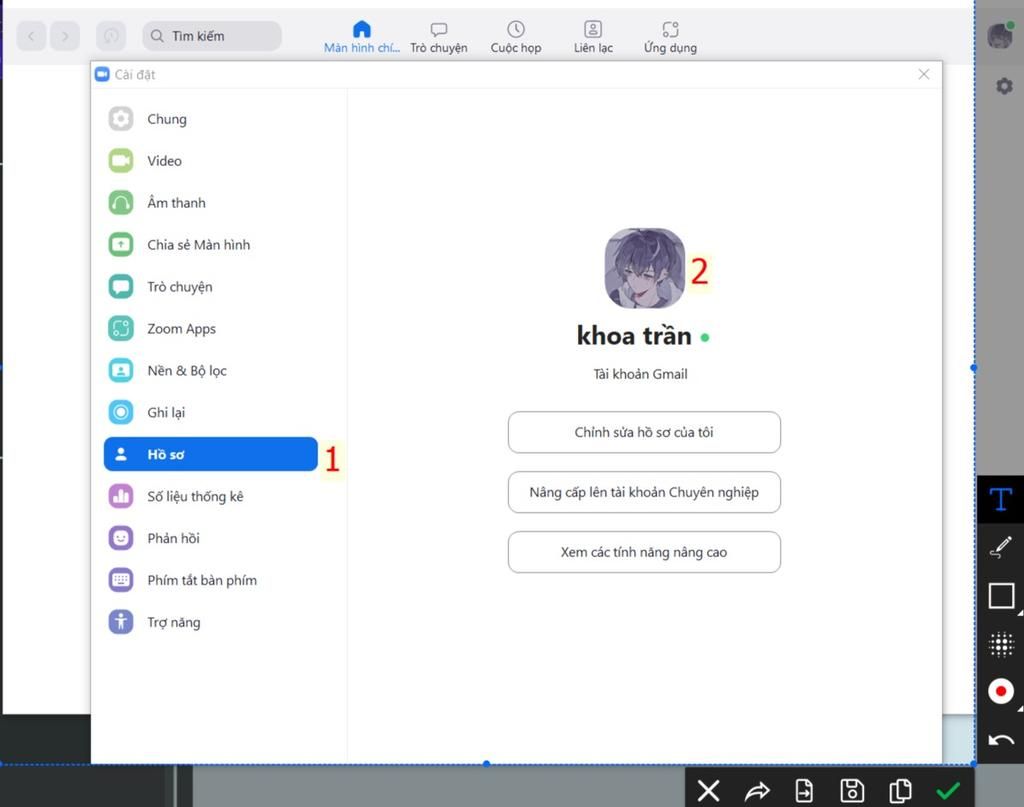The height and width of the screenshot is (807, 1024).
Task: Switch to the Cuộc họp tab
Action: [516, 37]
